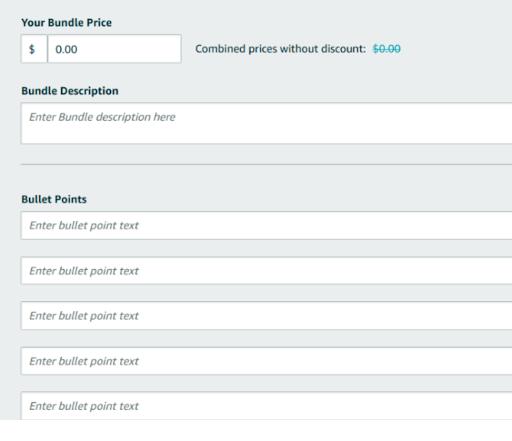Click the Enter Bundle description here placeholder

pos(102,117)
